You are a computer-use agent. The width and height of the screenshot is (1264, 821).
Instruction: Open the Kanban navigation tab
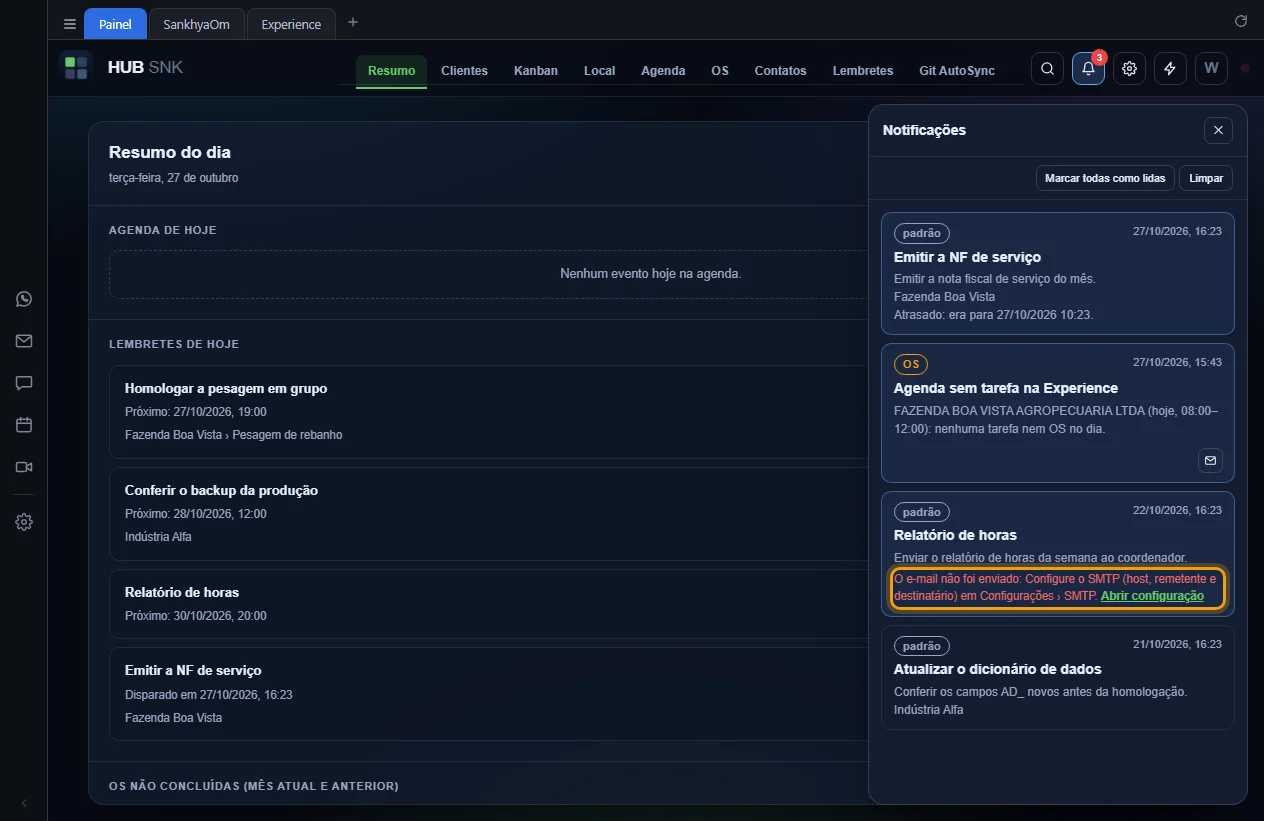(x=536, y=71)
